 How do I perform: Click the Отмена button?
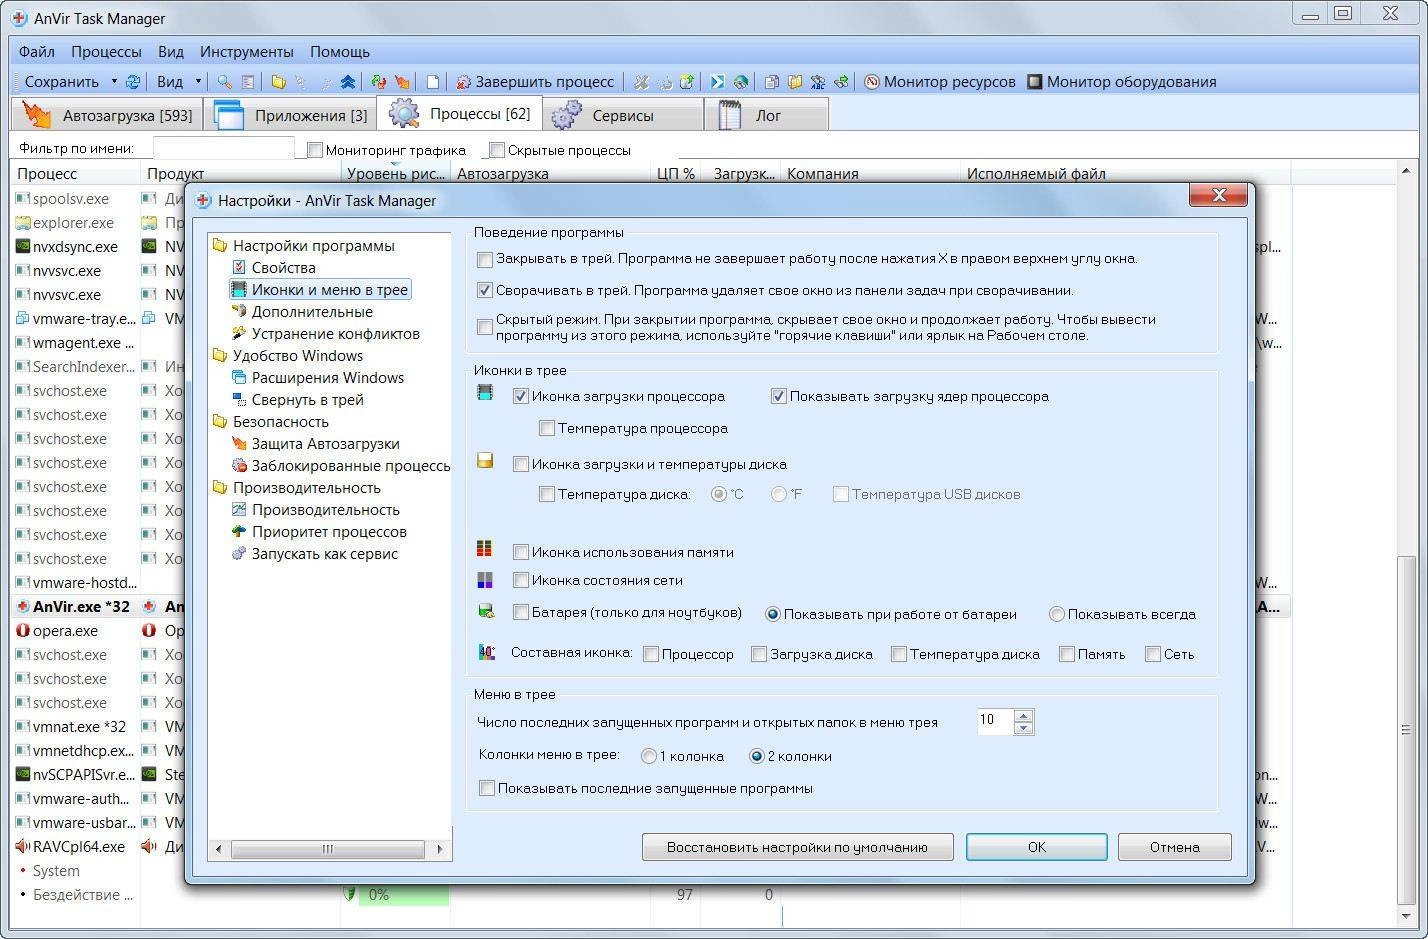click(x=1174, y=847)
